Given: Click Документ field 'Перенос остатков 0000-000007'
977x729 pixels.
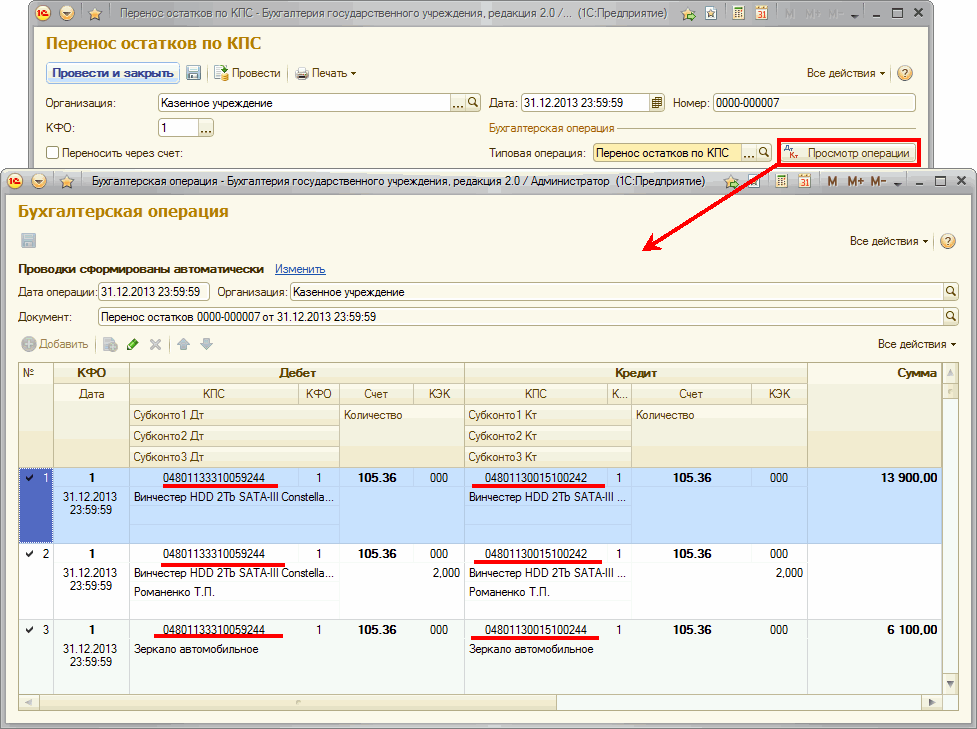Looking at the screenshot, I should pos(520,317).
